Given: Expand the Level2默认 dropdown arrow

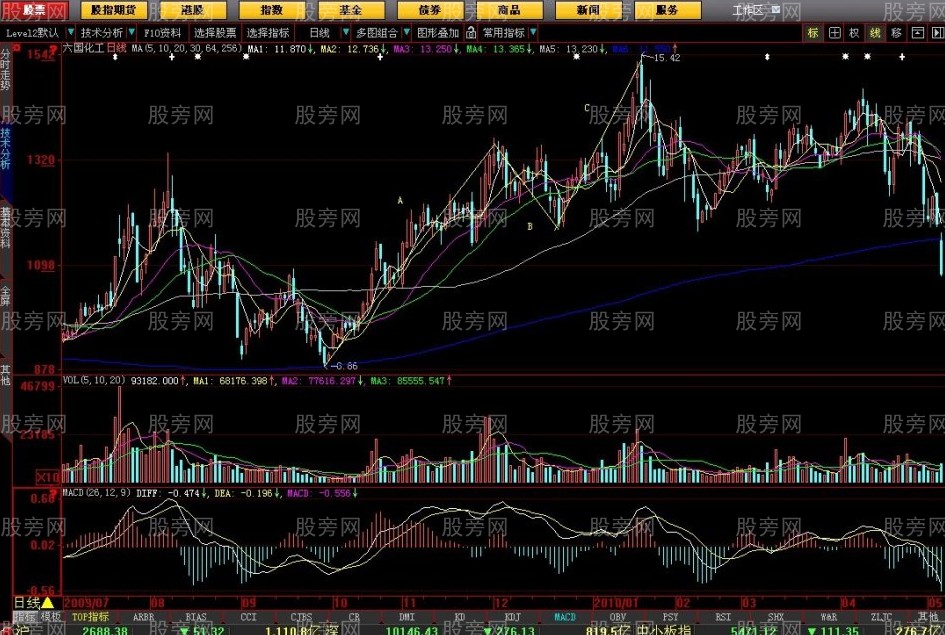Looking at the screenshot, I should click(x=71, y=33).
